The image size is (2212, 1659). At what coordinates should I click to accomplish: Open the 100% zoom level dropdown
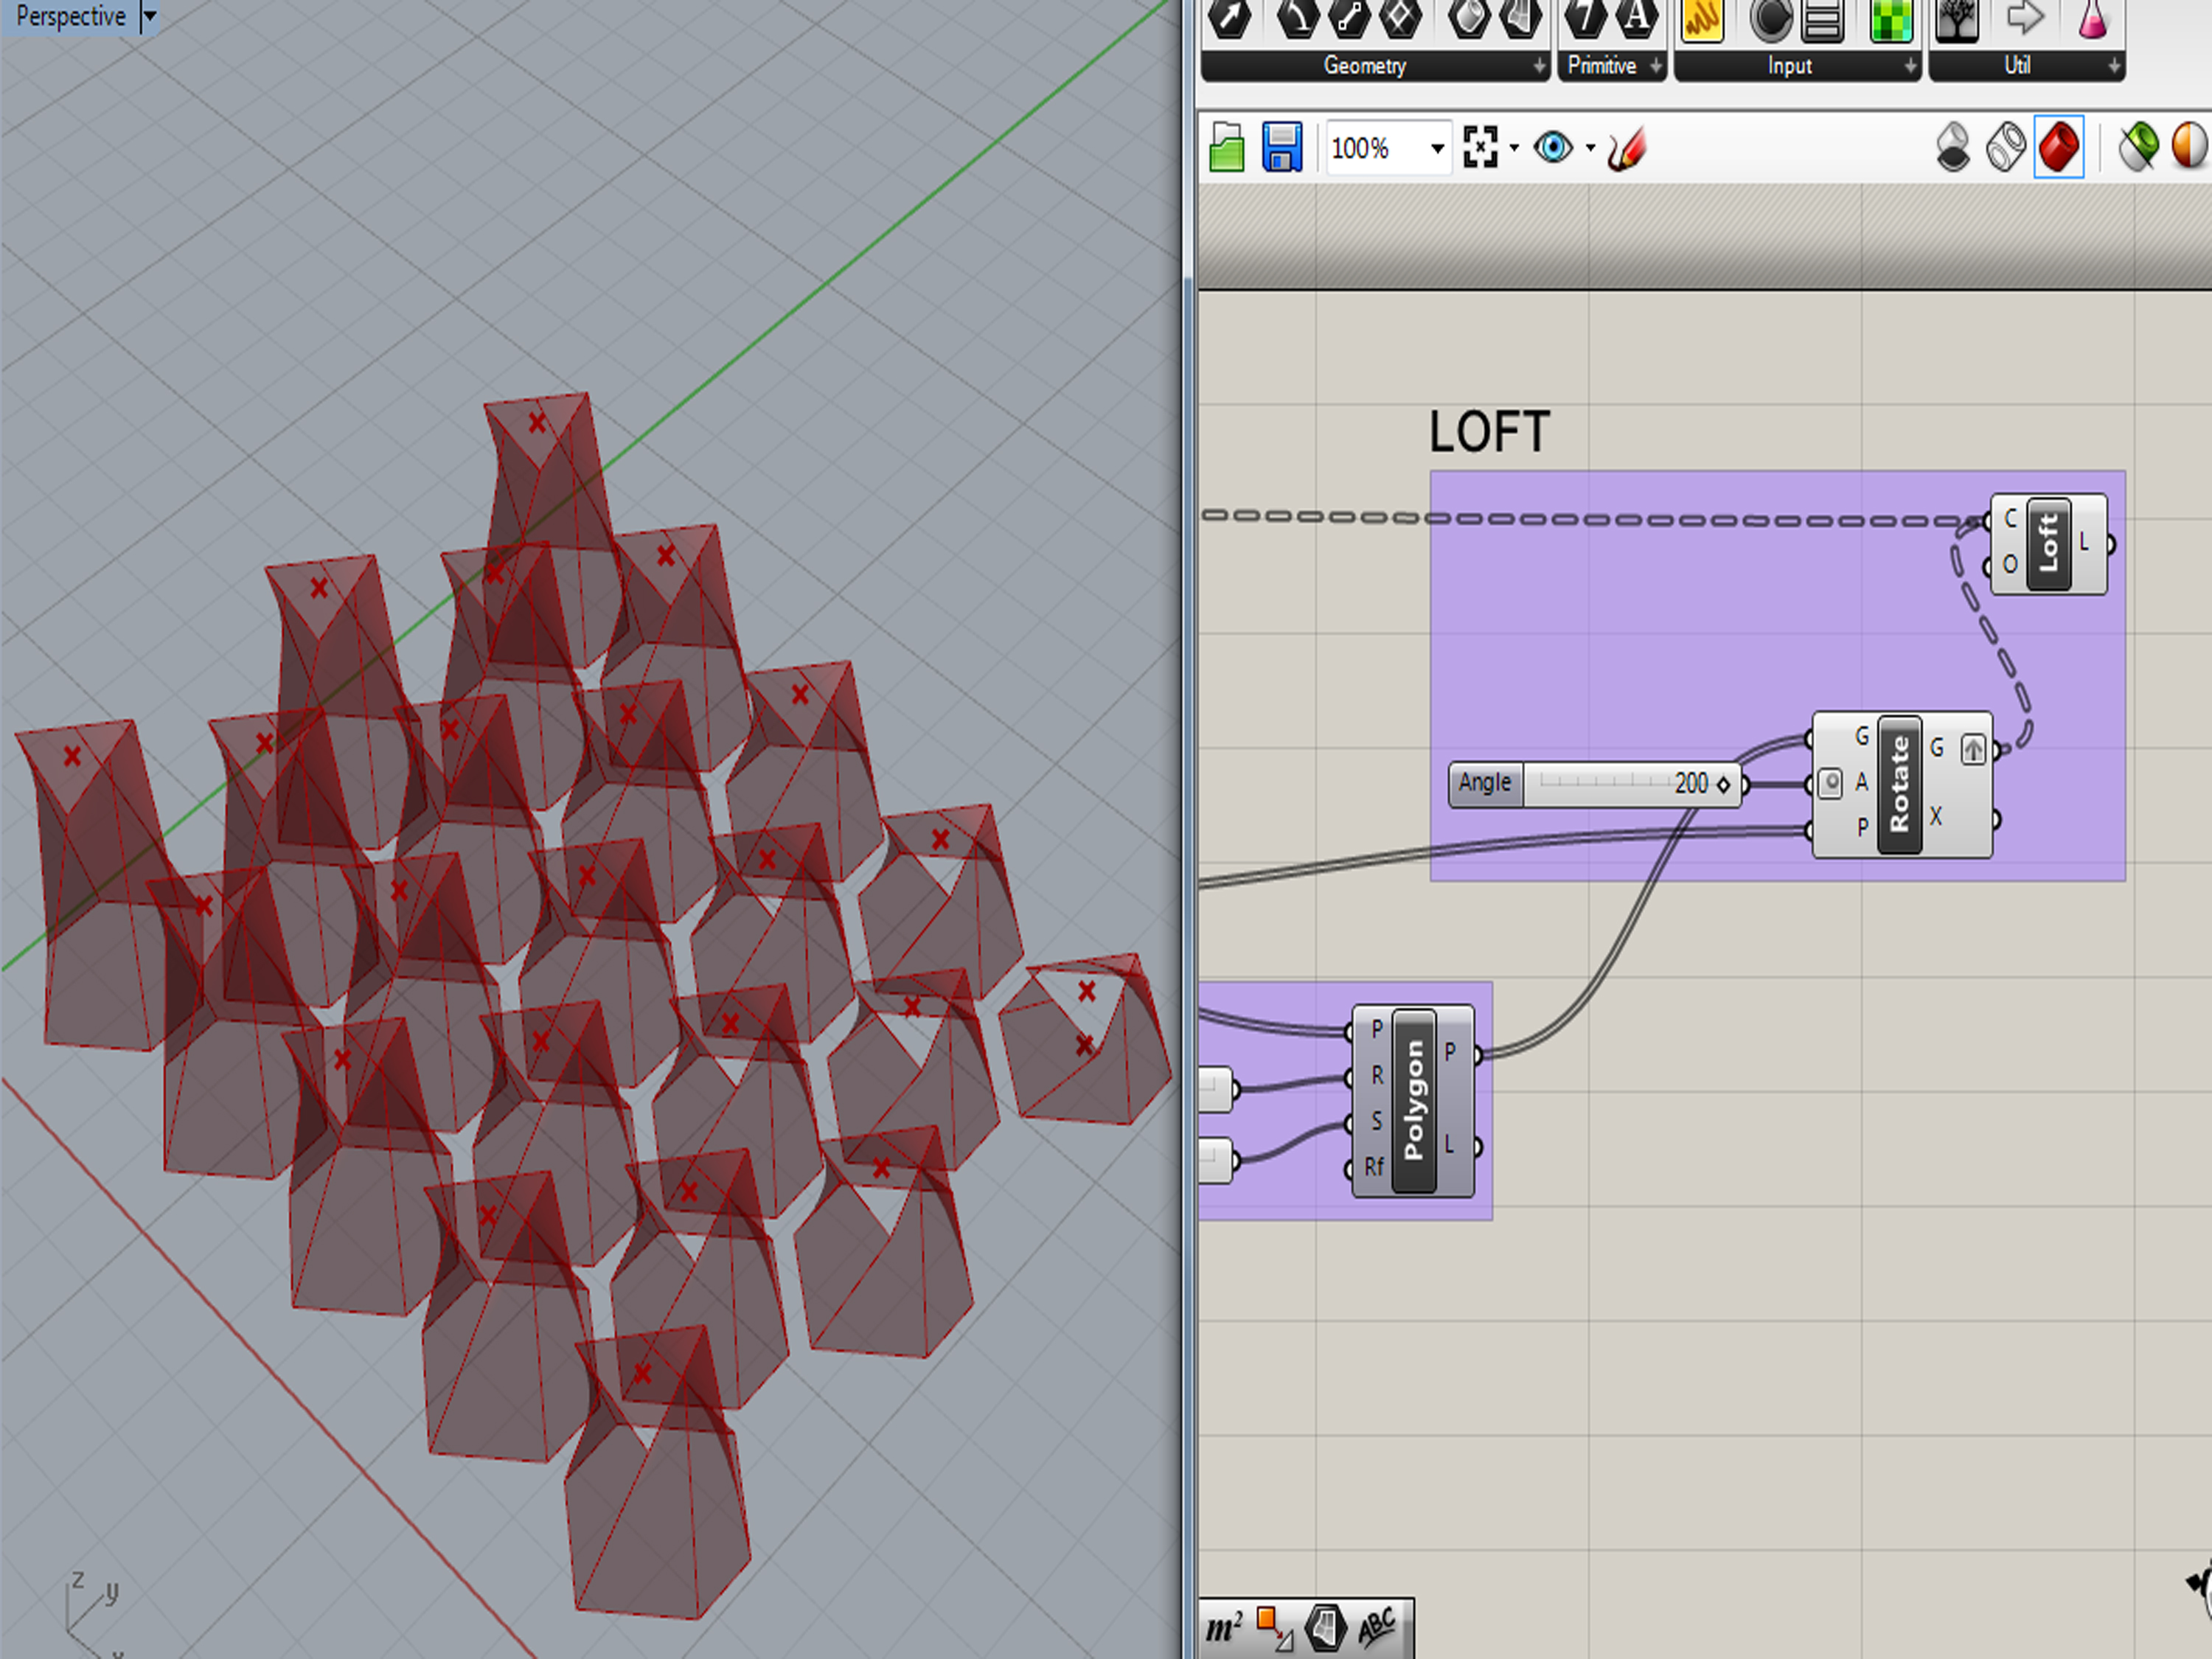click(x=1437, y=149)
